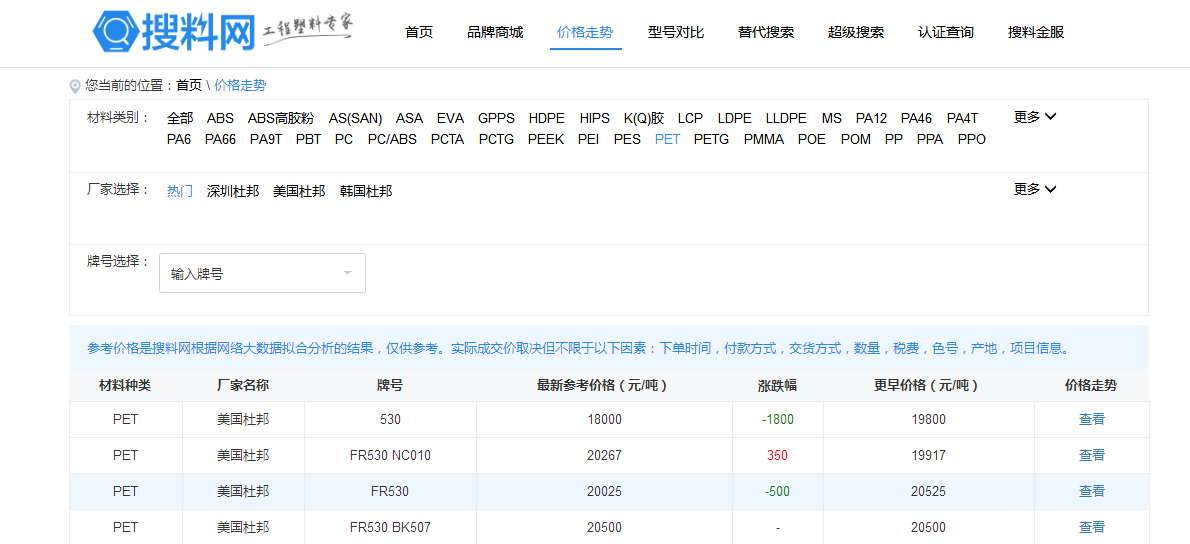The width and height of the screenshot is (1190, 544).
Task: Click 查看 for grade 530 price trend
Action: pos(1092,420)
